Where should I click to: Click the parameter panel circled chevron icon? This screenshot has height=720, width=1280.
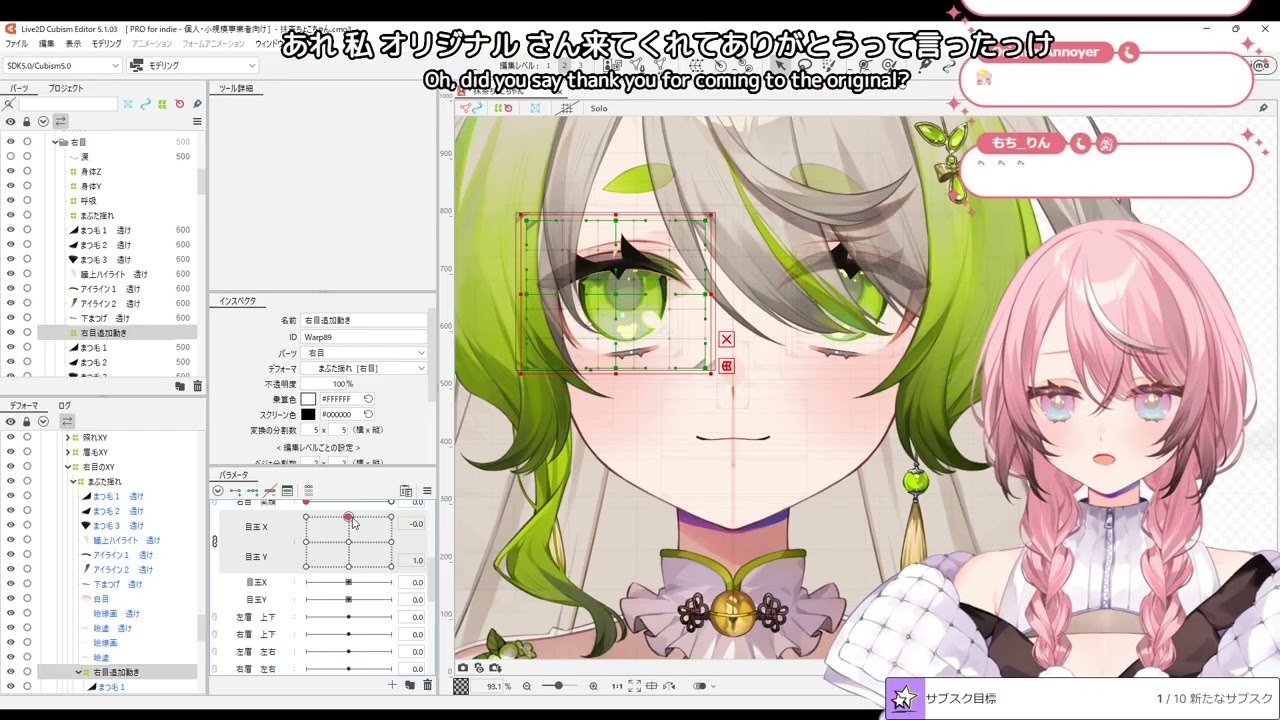[x=217, y=491]
